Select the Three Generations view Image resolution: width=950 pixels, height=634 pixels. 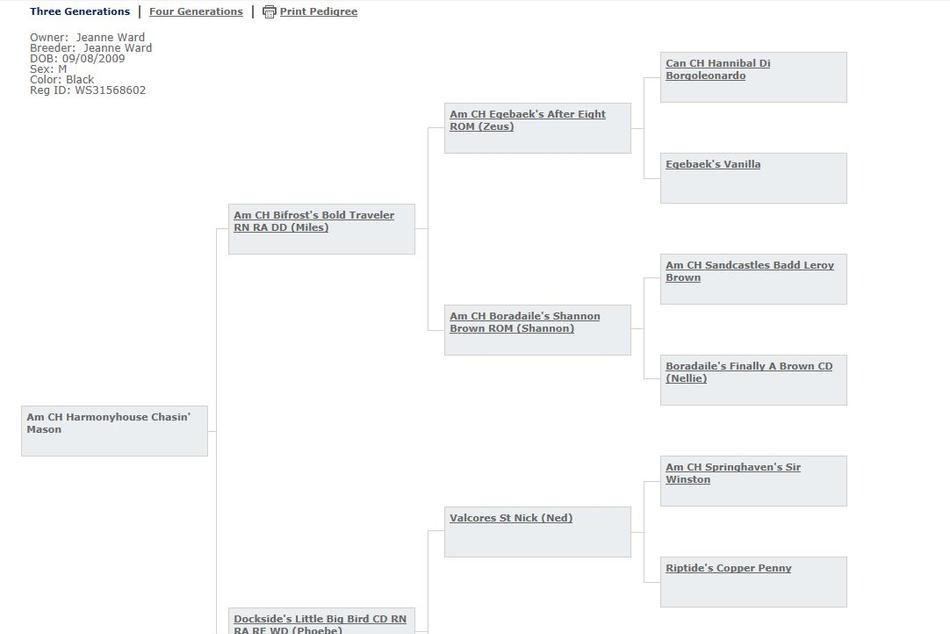coord(80,12)
